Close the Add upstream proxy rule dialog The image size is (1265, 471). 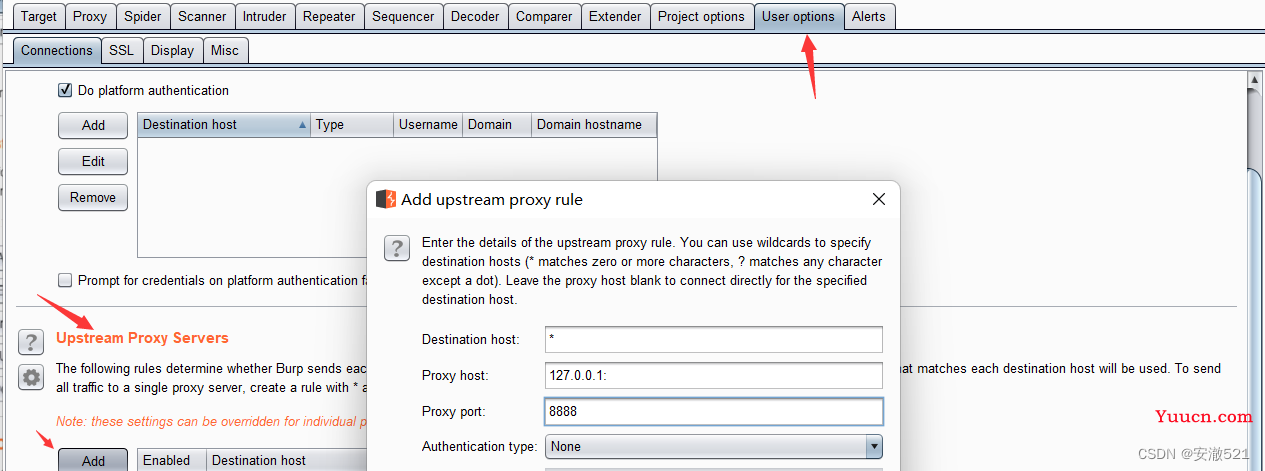click(x=879, y=199)
